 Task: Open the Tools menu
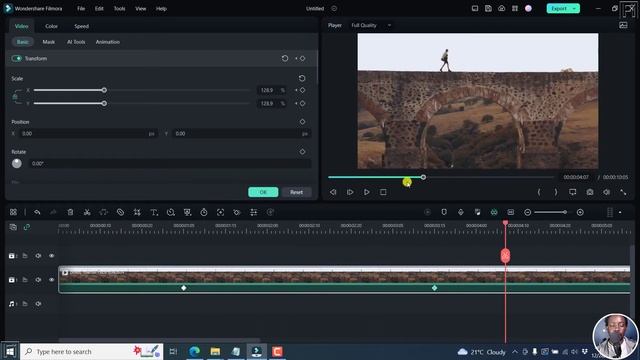click(120, 9)
